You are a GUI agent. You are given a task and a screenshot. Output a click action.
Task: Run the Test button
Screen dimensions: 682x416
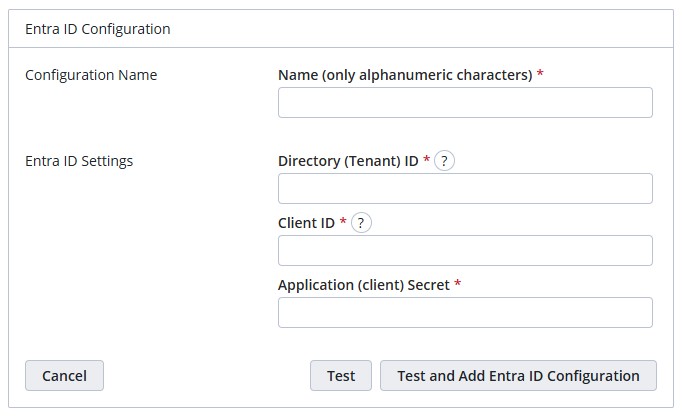[x=341, y=376]
